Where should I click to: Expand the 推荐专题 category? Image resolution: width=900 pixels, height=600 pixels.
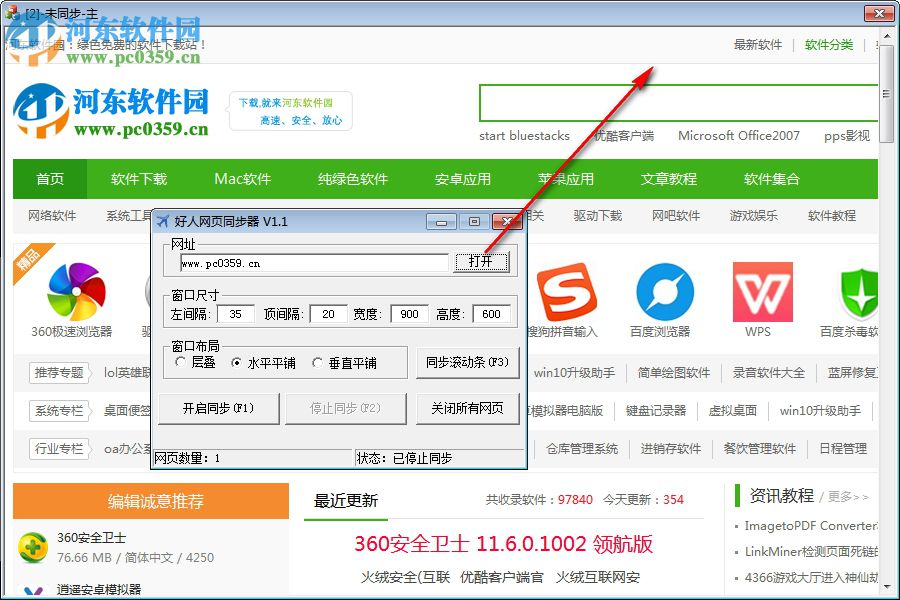click(58, 372)
